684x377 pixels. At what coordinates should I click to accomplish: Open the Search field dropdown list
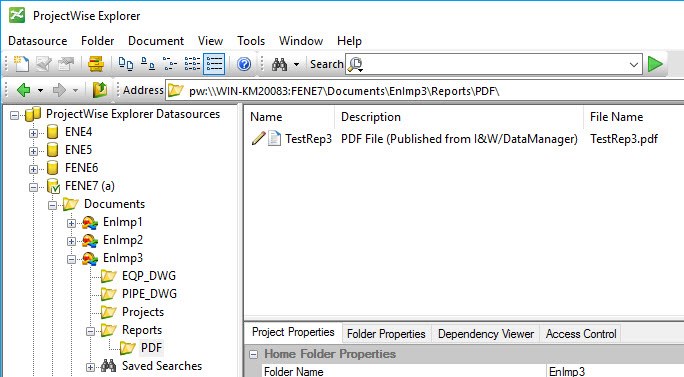tap(633, 65)
